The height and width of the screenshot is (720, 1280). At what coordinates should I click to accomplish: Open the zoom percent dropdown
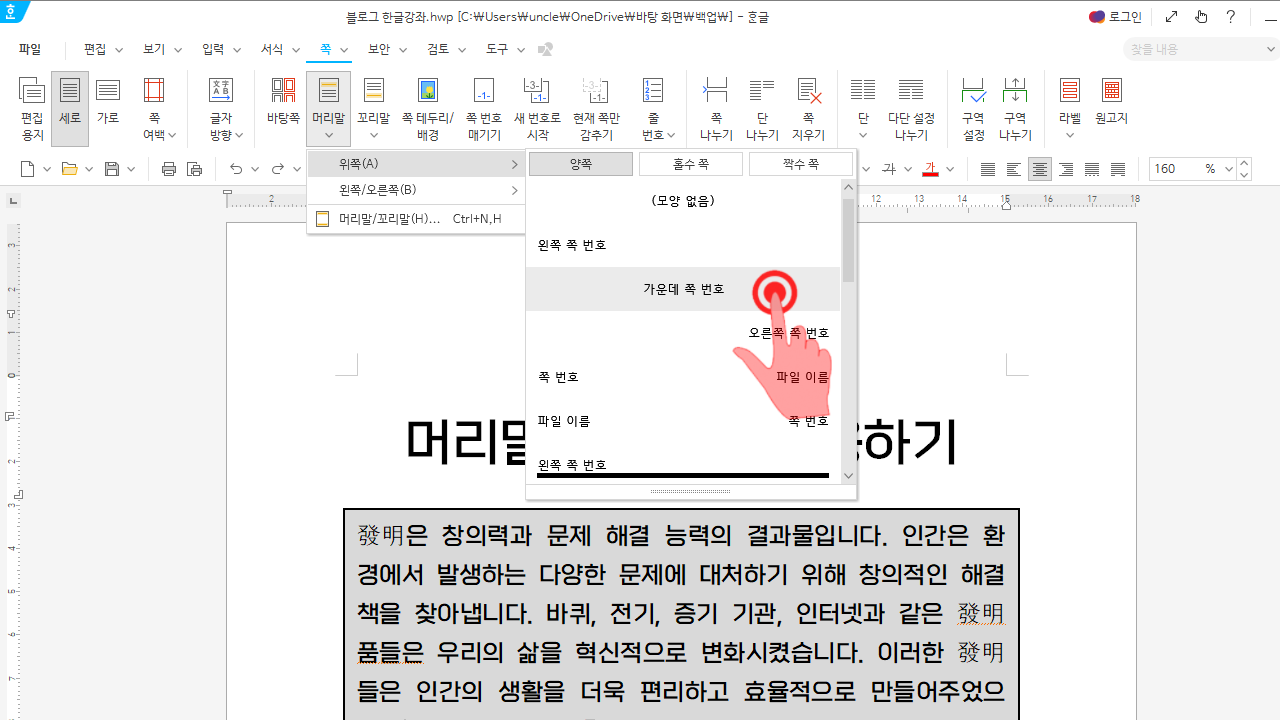pos(1228,169)
